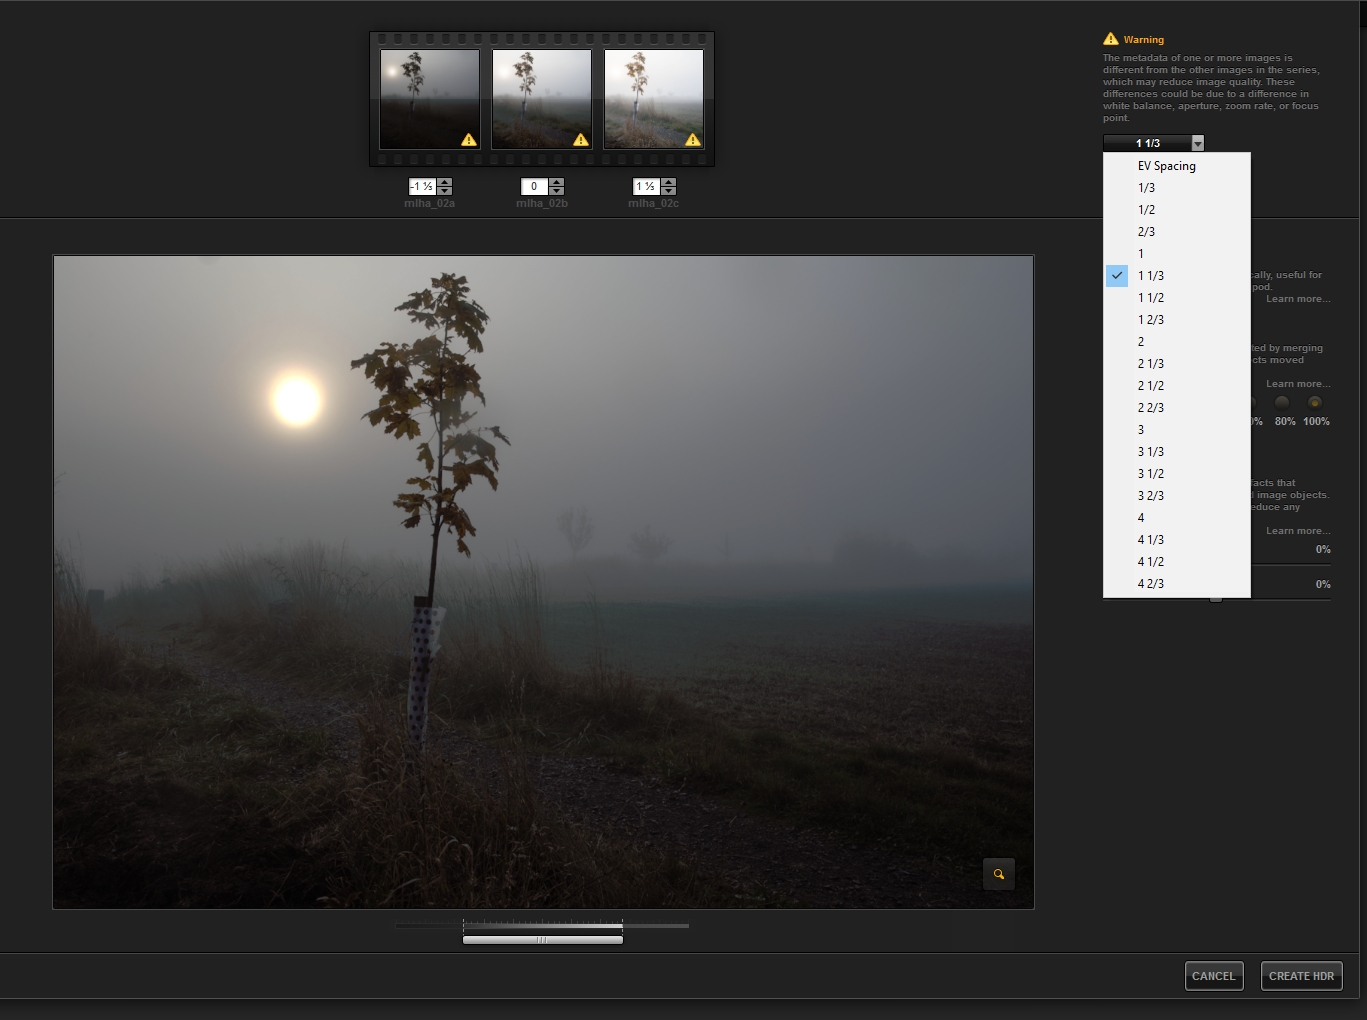Decrease exposure value for mlha_02b

557,191
